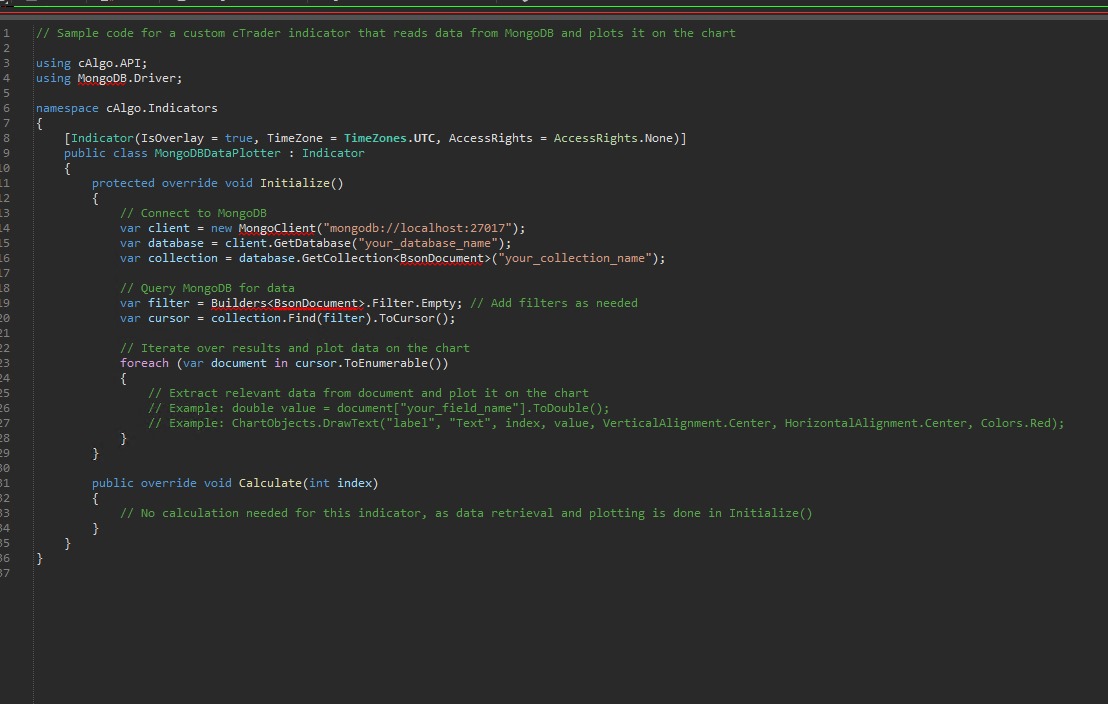Click the "// Add filters as needed" comment
Image resolution: width=1108 pixels, height=704 pixels.
click(x=554, y=303)
